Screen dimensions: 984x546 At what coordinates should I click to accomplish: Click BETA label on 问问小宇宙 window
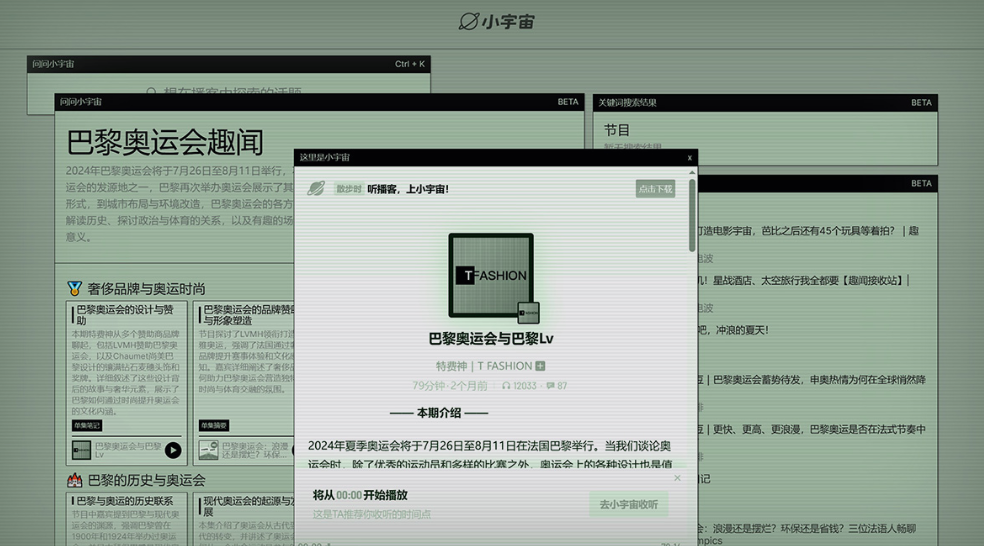(x=568, y=102)
